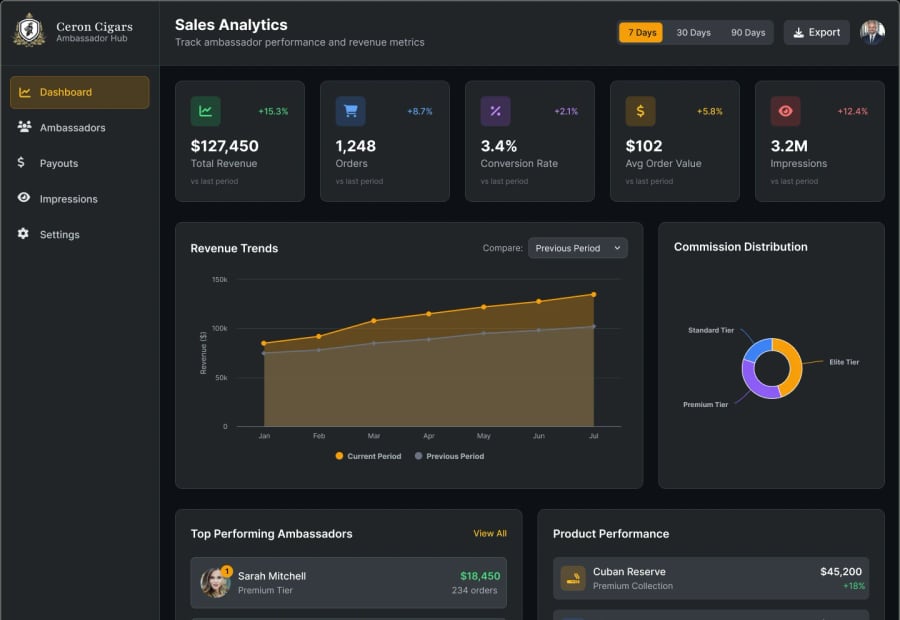
Task: Click the $45,200 Cuban Reserve sales value
Action: tap(841, 572)
